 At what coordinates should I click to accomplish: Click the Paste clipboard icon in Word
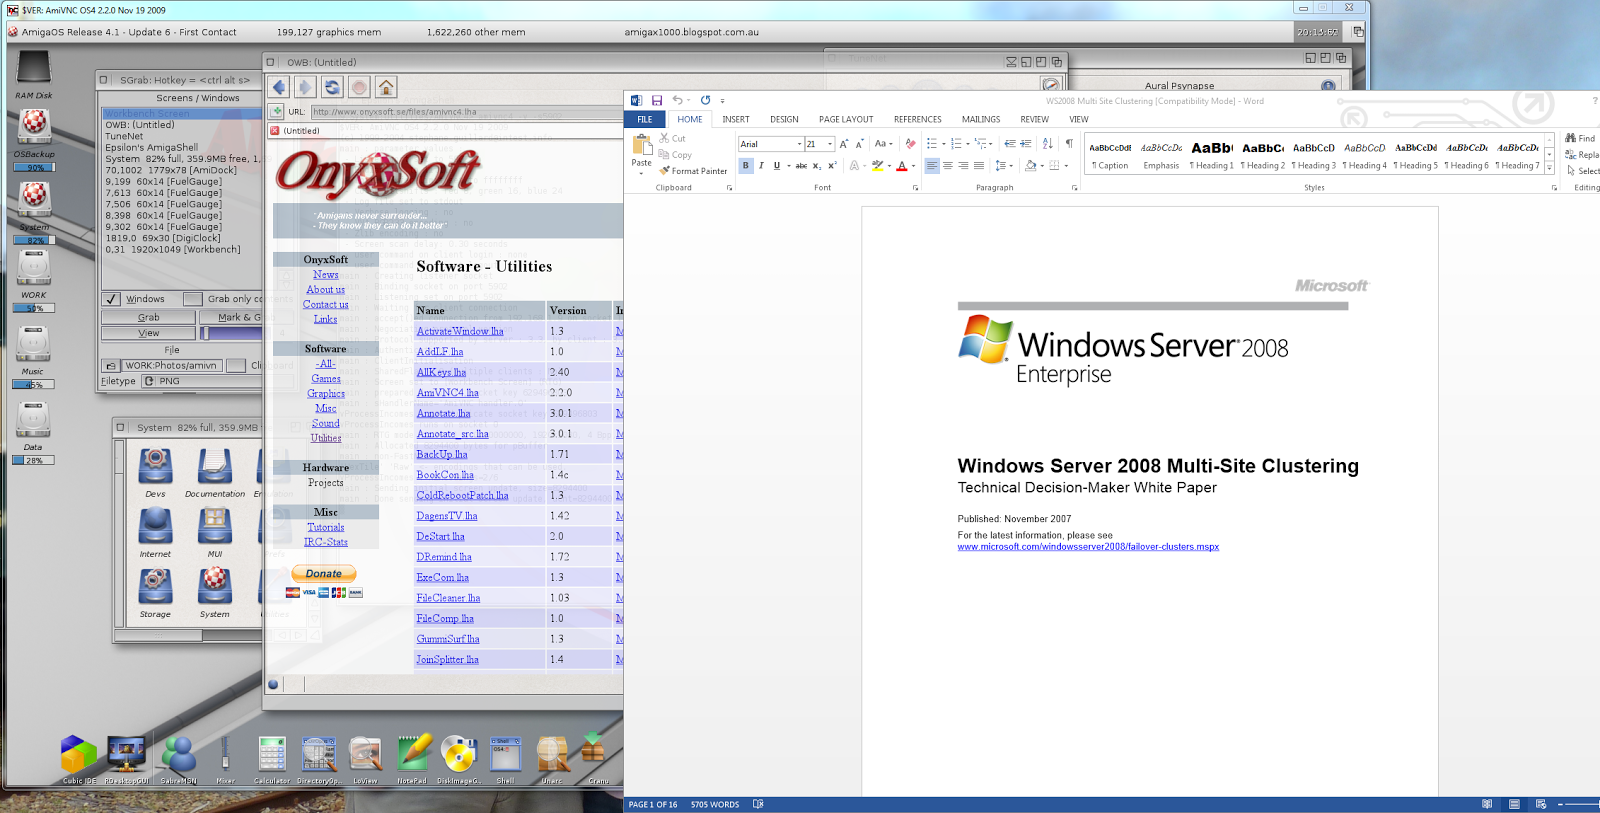click(642, 146)
